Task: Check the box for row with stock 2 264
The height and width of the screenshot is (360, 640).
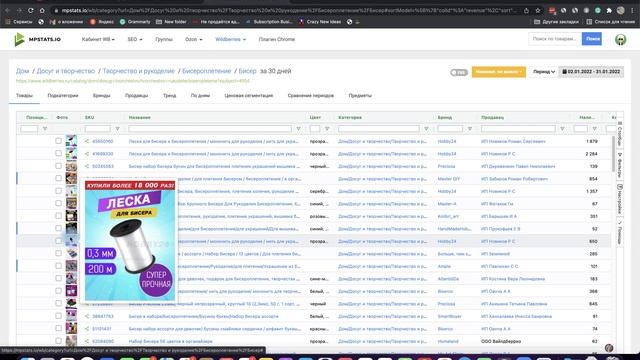Action: coord(58,153)
